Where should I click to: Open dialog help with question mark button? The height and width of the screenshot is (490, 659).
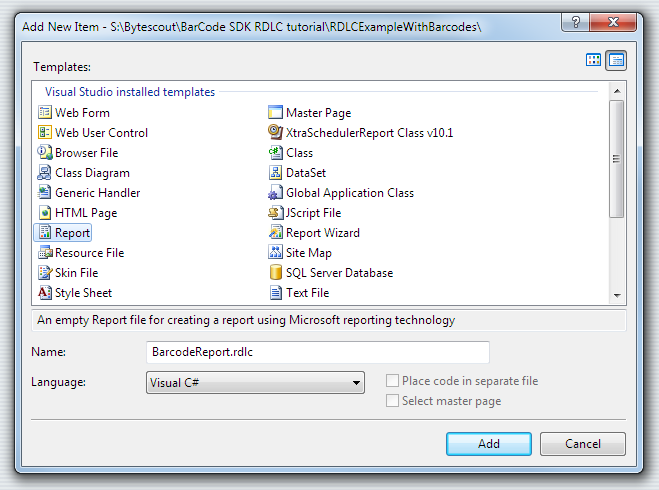tap(575, 21)
